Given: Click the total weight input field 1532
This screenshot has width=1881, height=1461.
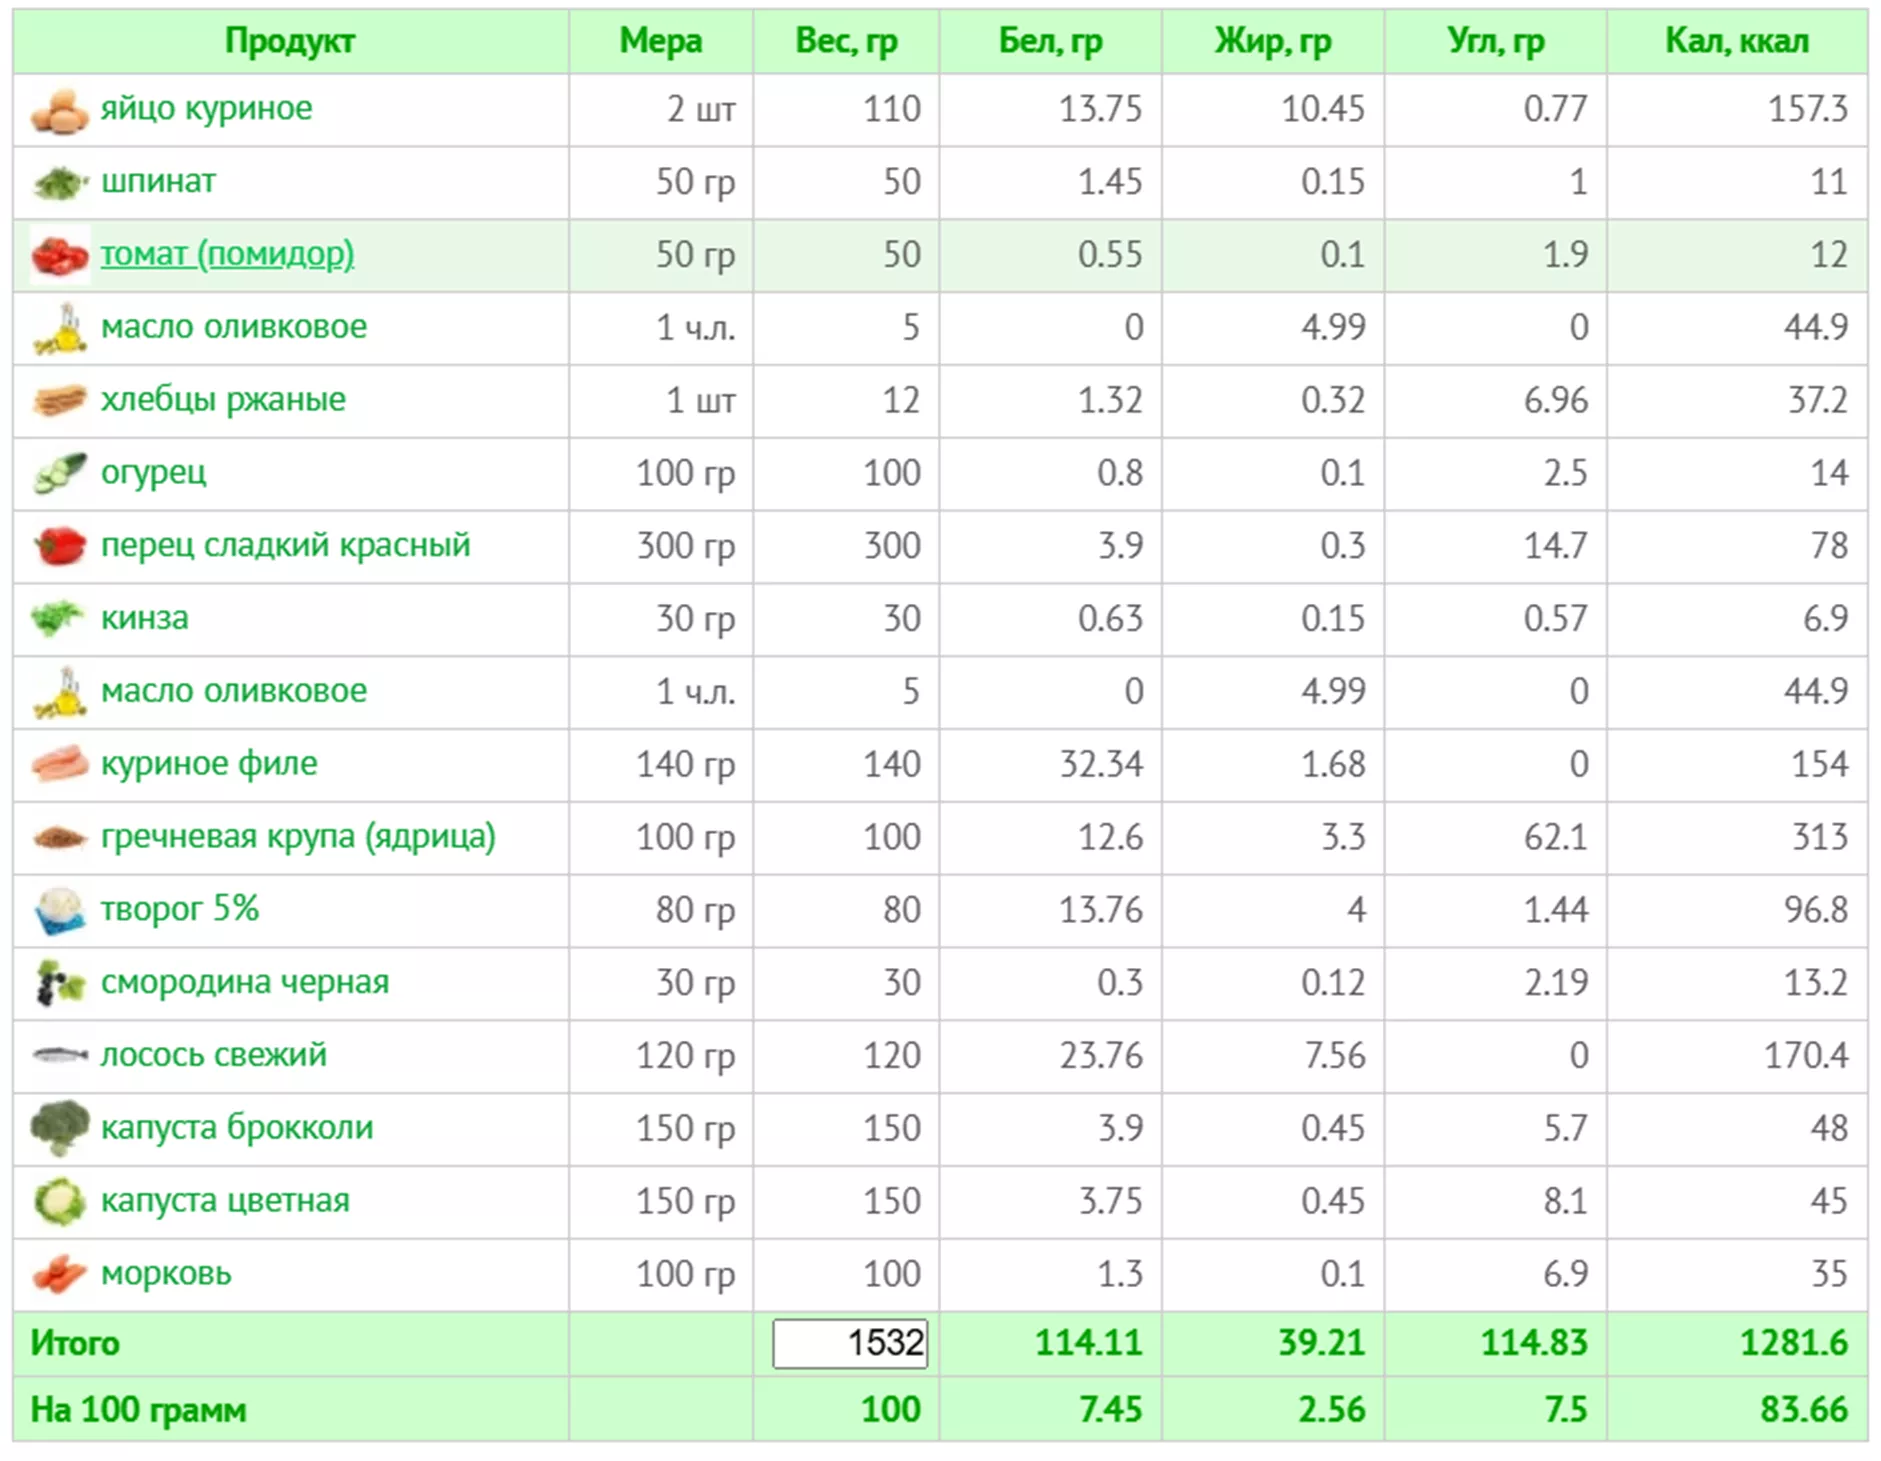Looking at the screenshot, I should [x=850, y=1343].
